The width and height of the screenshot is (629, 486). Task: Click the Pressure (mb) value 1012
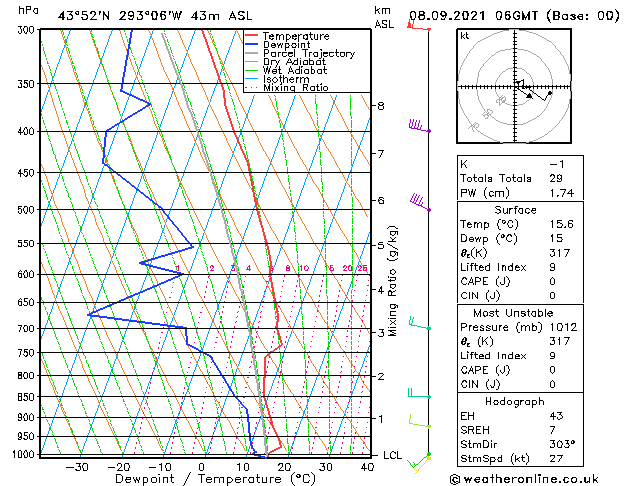point(563,327)
